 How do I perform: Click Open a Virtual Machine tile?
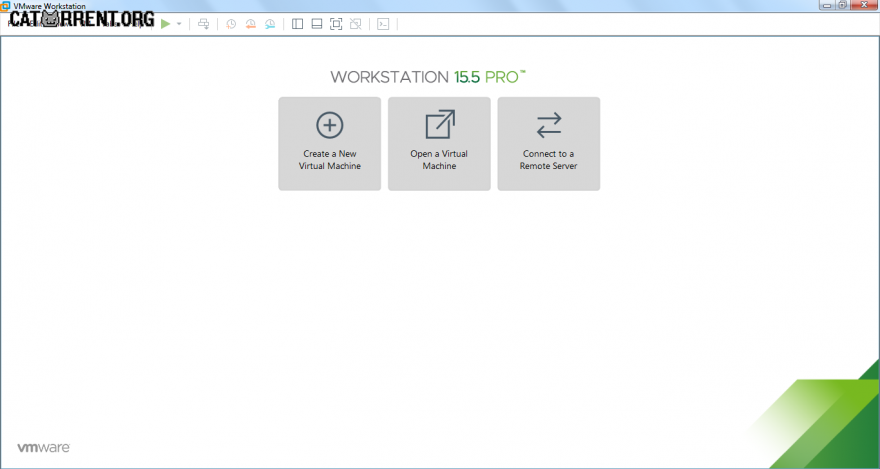pyautogui.click(x=439, y=144)
